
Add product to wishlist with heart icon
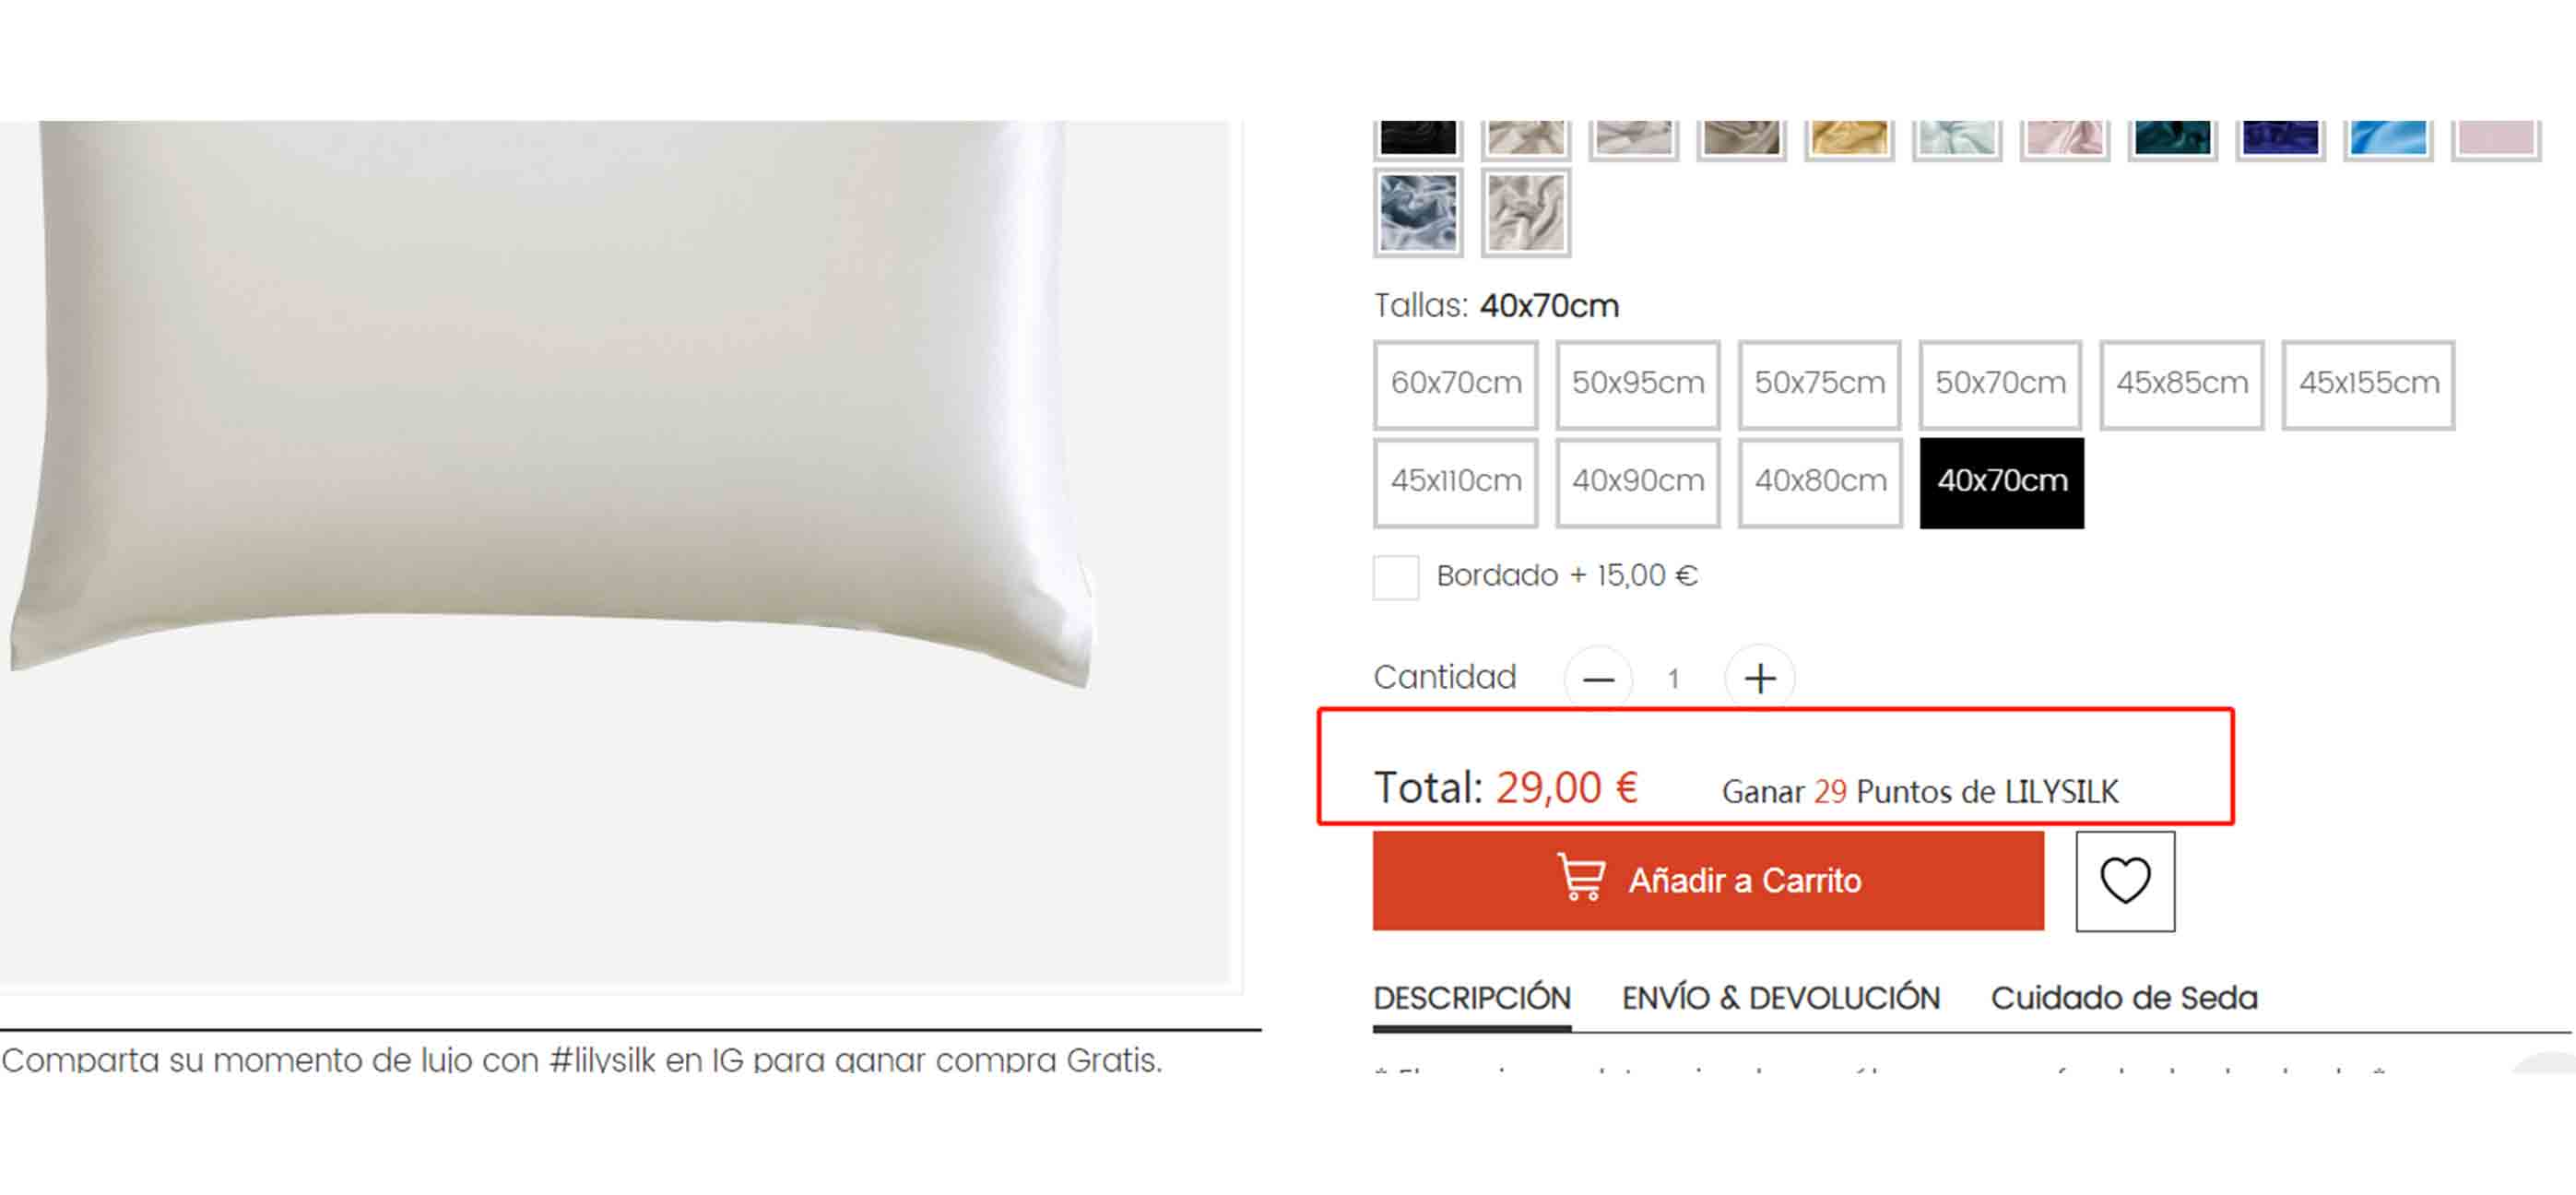pyautogui.click(x=2124, y=881)
